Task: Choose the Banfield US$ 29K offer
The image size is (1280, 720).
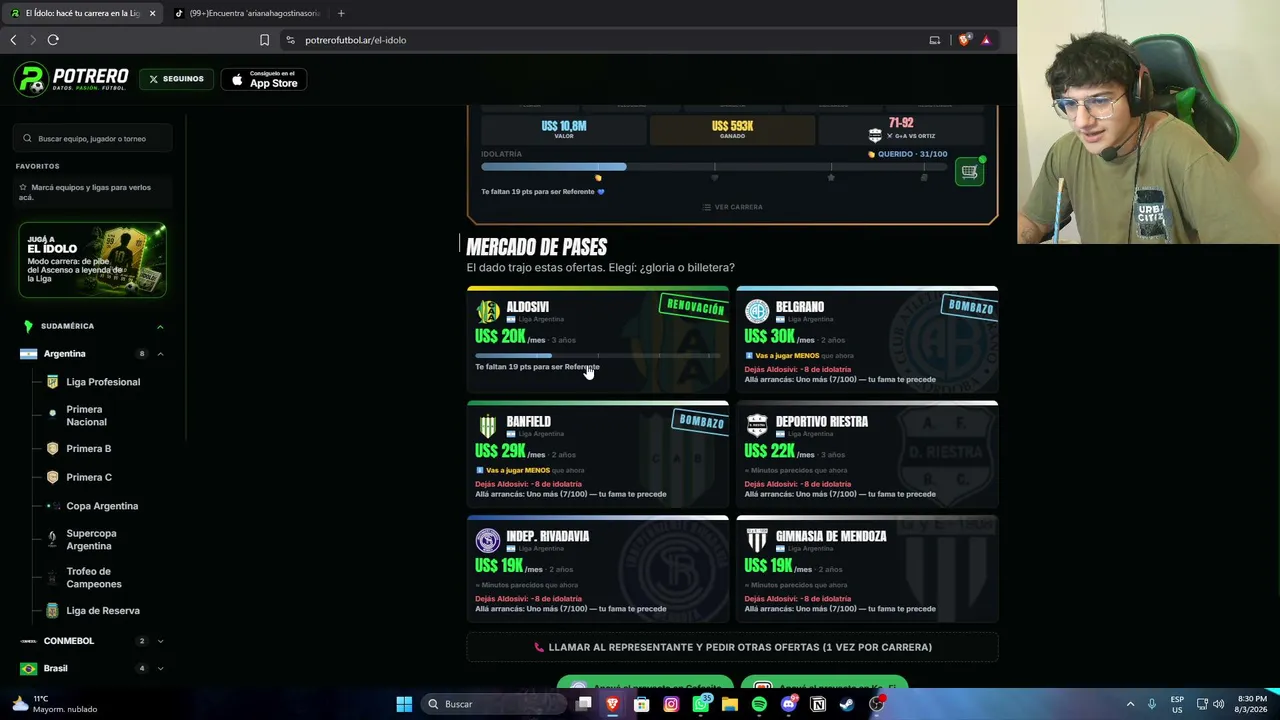Action: click(598, 455)
